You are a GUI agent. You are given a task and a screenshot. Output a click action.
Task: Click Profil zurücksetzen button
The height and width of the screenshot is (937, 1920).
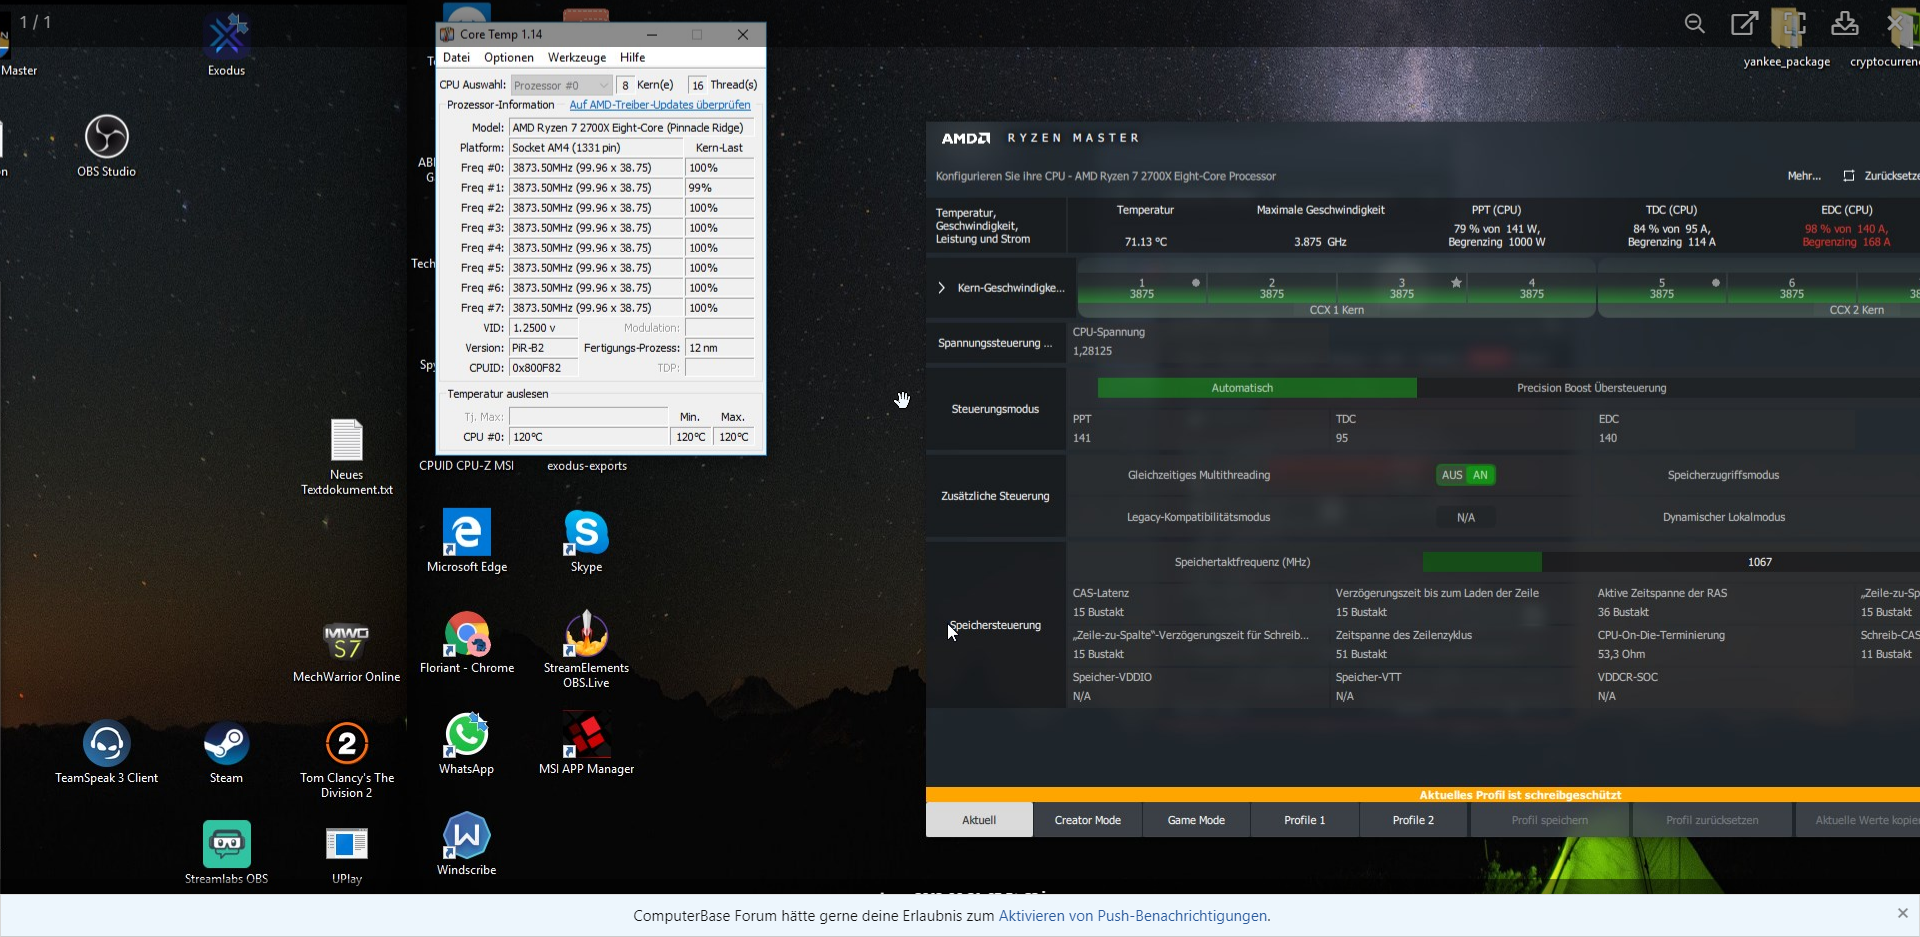(1712, 820)
